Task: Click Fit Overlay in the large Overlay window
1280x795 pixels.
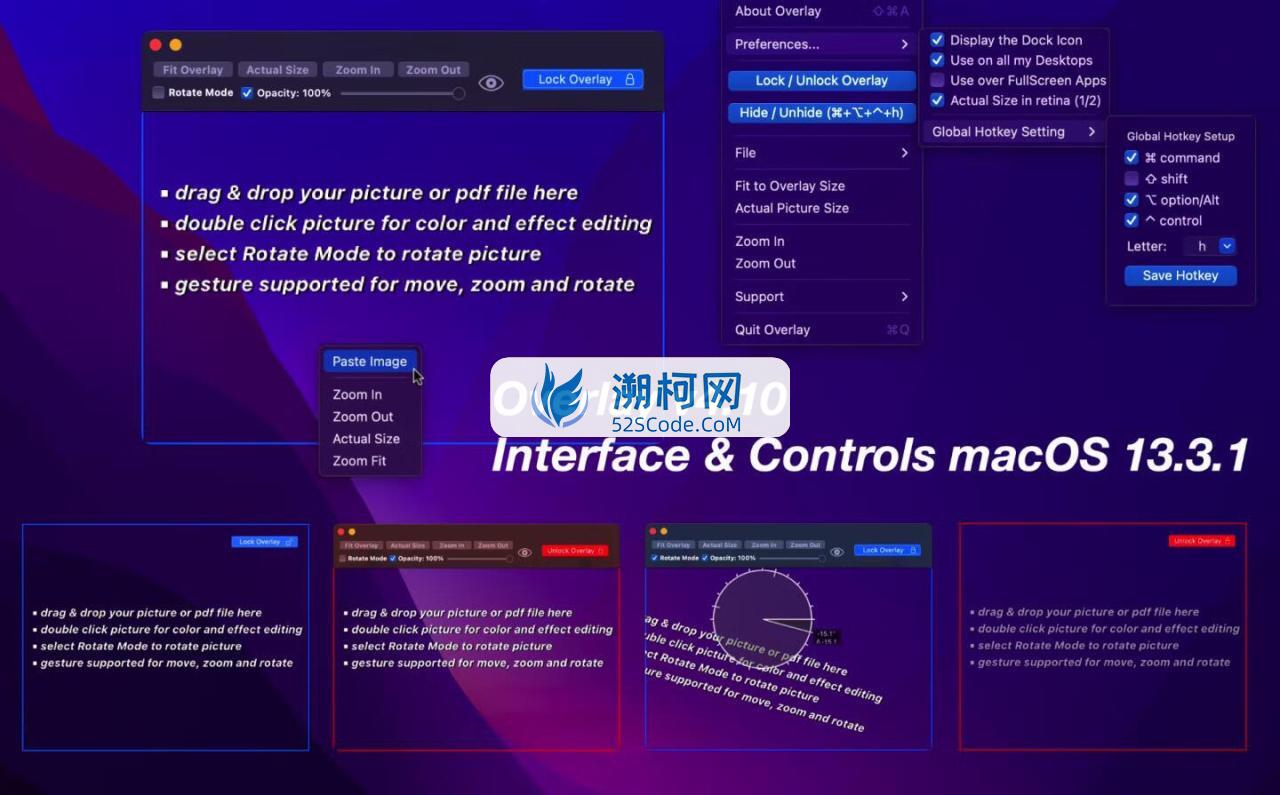Action: (193, 70)
